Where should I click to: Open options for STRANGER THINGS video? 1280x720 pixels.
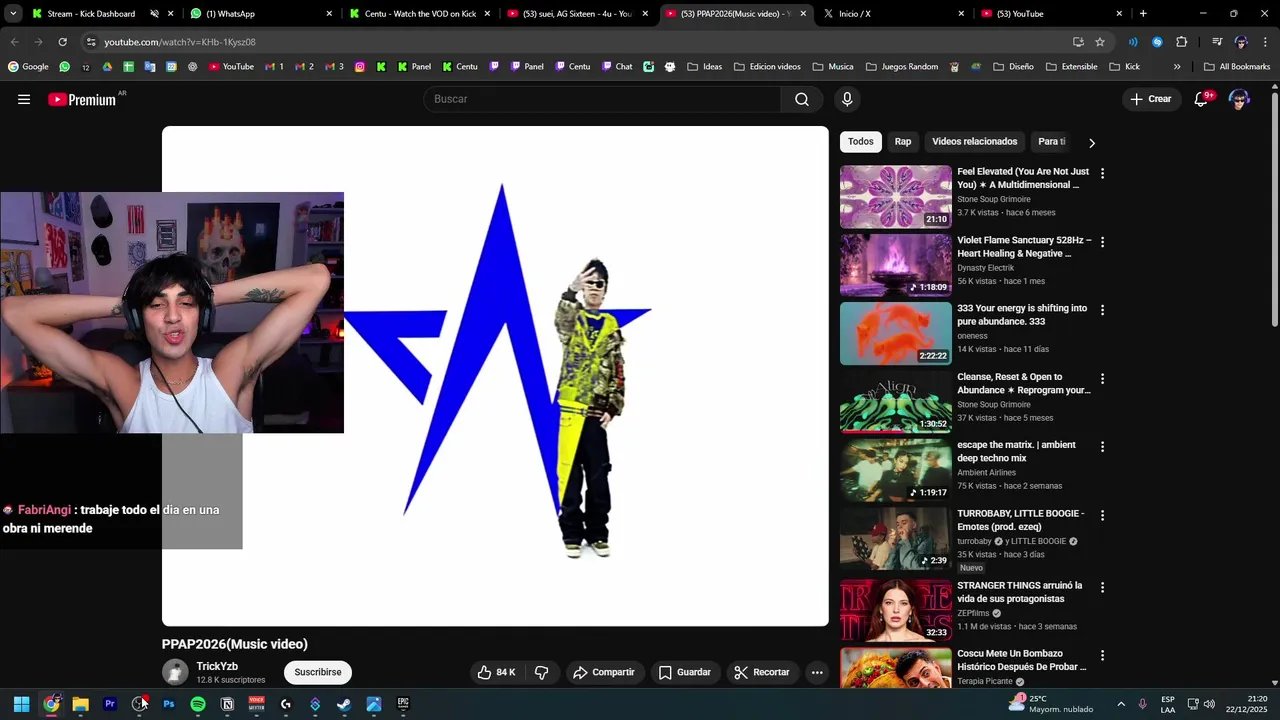[x=1102, y=587]
